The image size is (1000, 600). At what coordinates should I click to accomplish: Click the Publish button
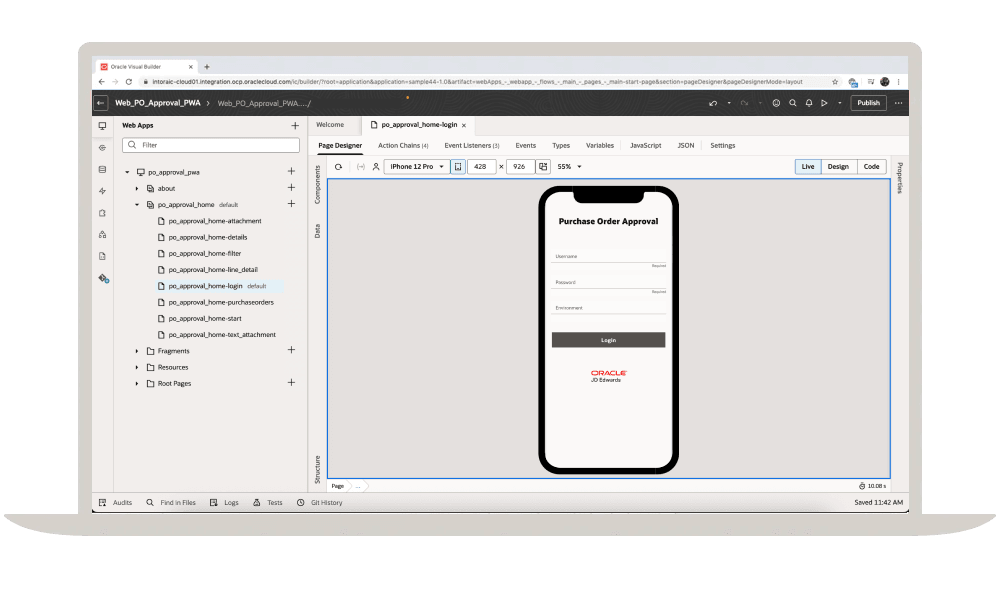pyautogui.click(x=869, y=103)
